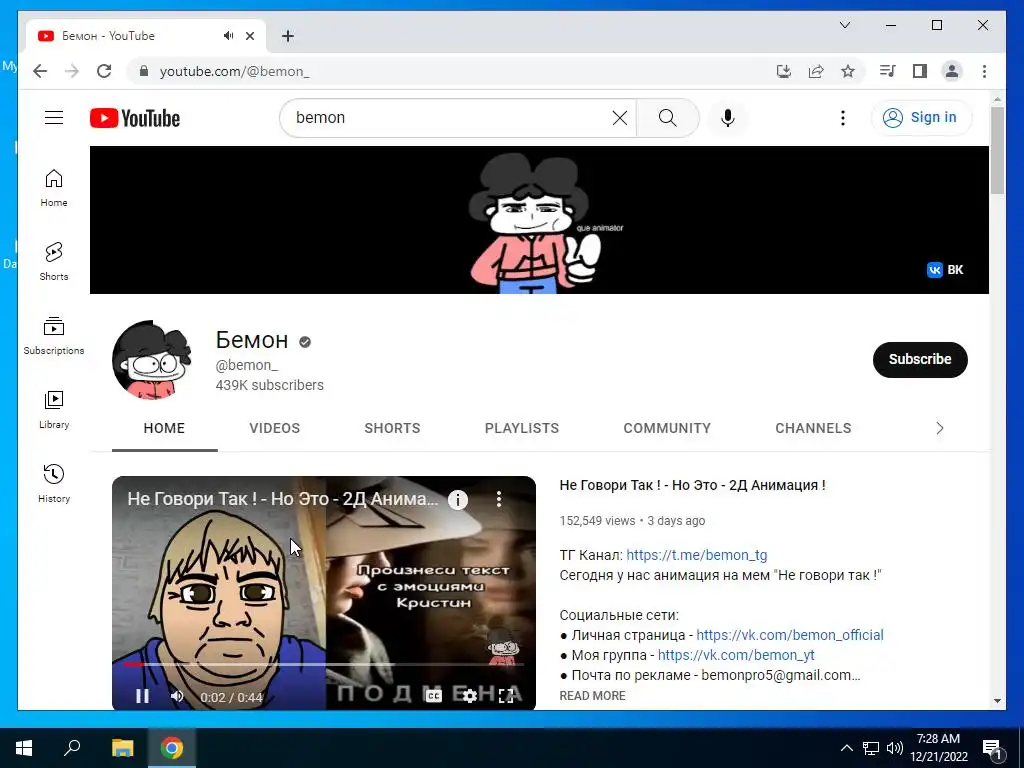Open the vk.com/bemon_yt link
1024x768 pixels.
click(x=736, y=655)
